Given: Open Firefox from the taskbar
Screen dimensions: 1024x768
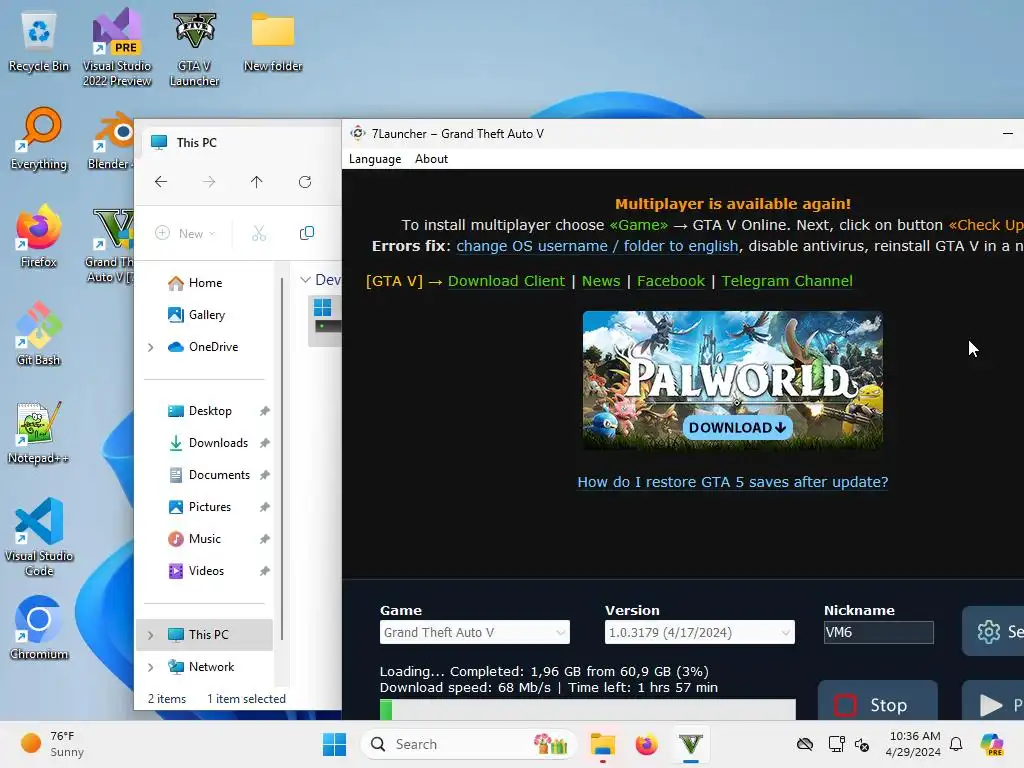Looking at the screenshot, I should click(x=647, y=744).
